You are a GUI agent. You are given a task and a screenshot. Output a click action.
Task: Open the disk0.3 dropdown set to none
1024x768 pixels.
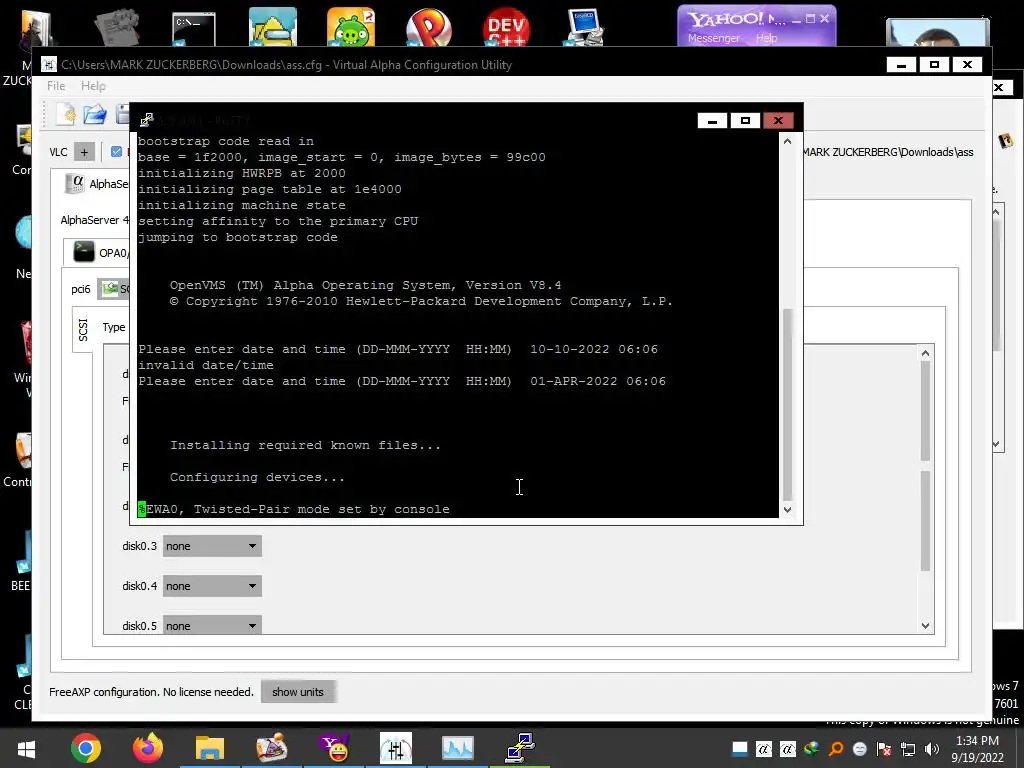(x=212, y=546)
